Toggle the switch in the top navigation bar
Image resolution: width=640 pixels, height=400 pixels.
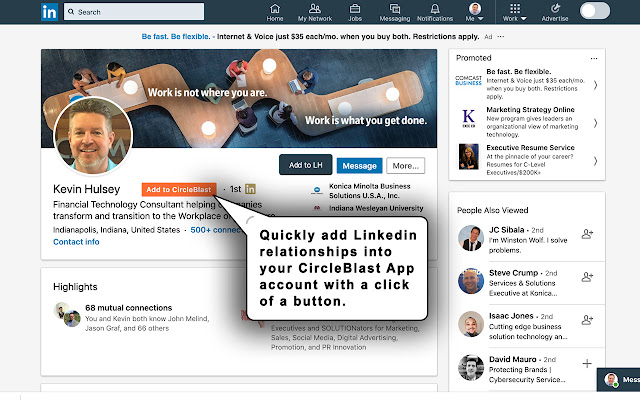click(x=595, y=11)
